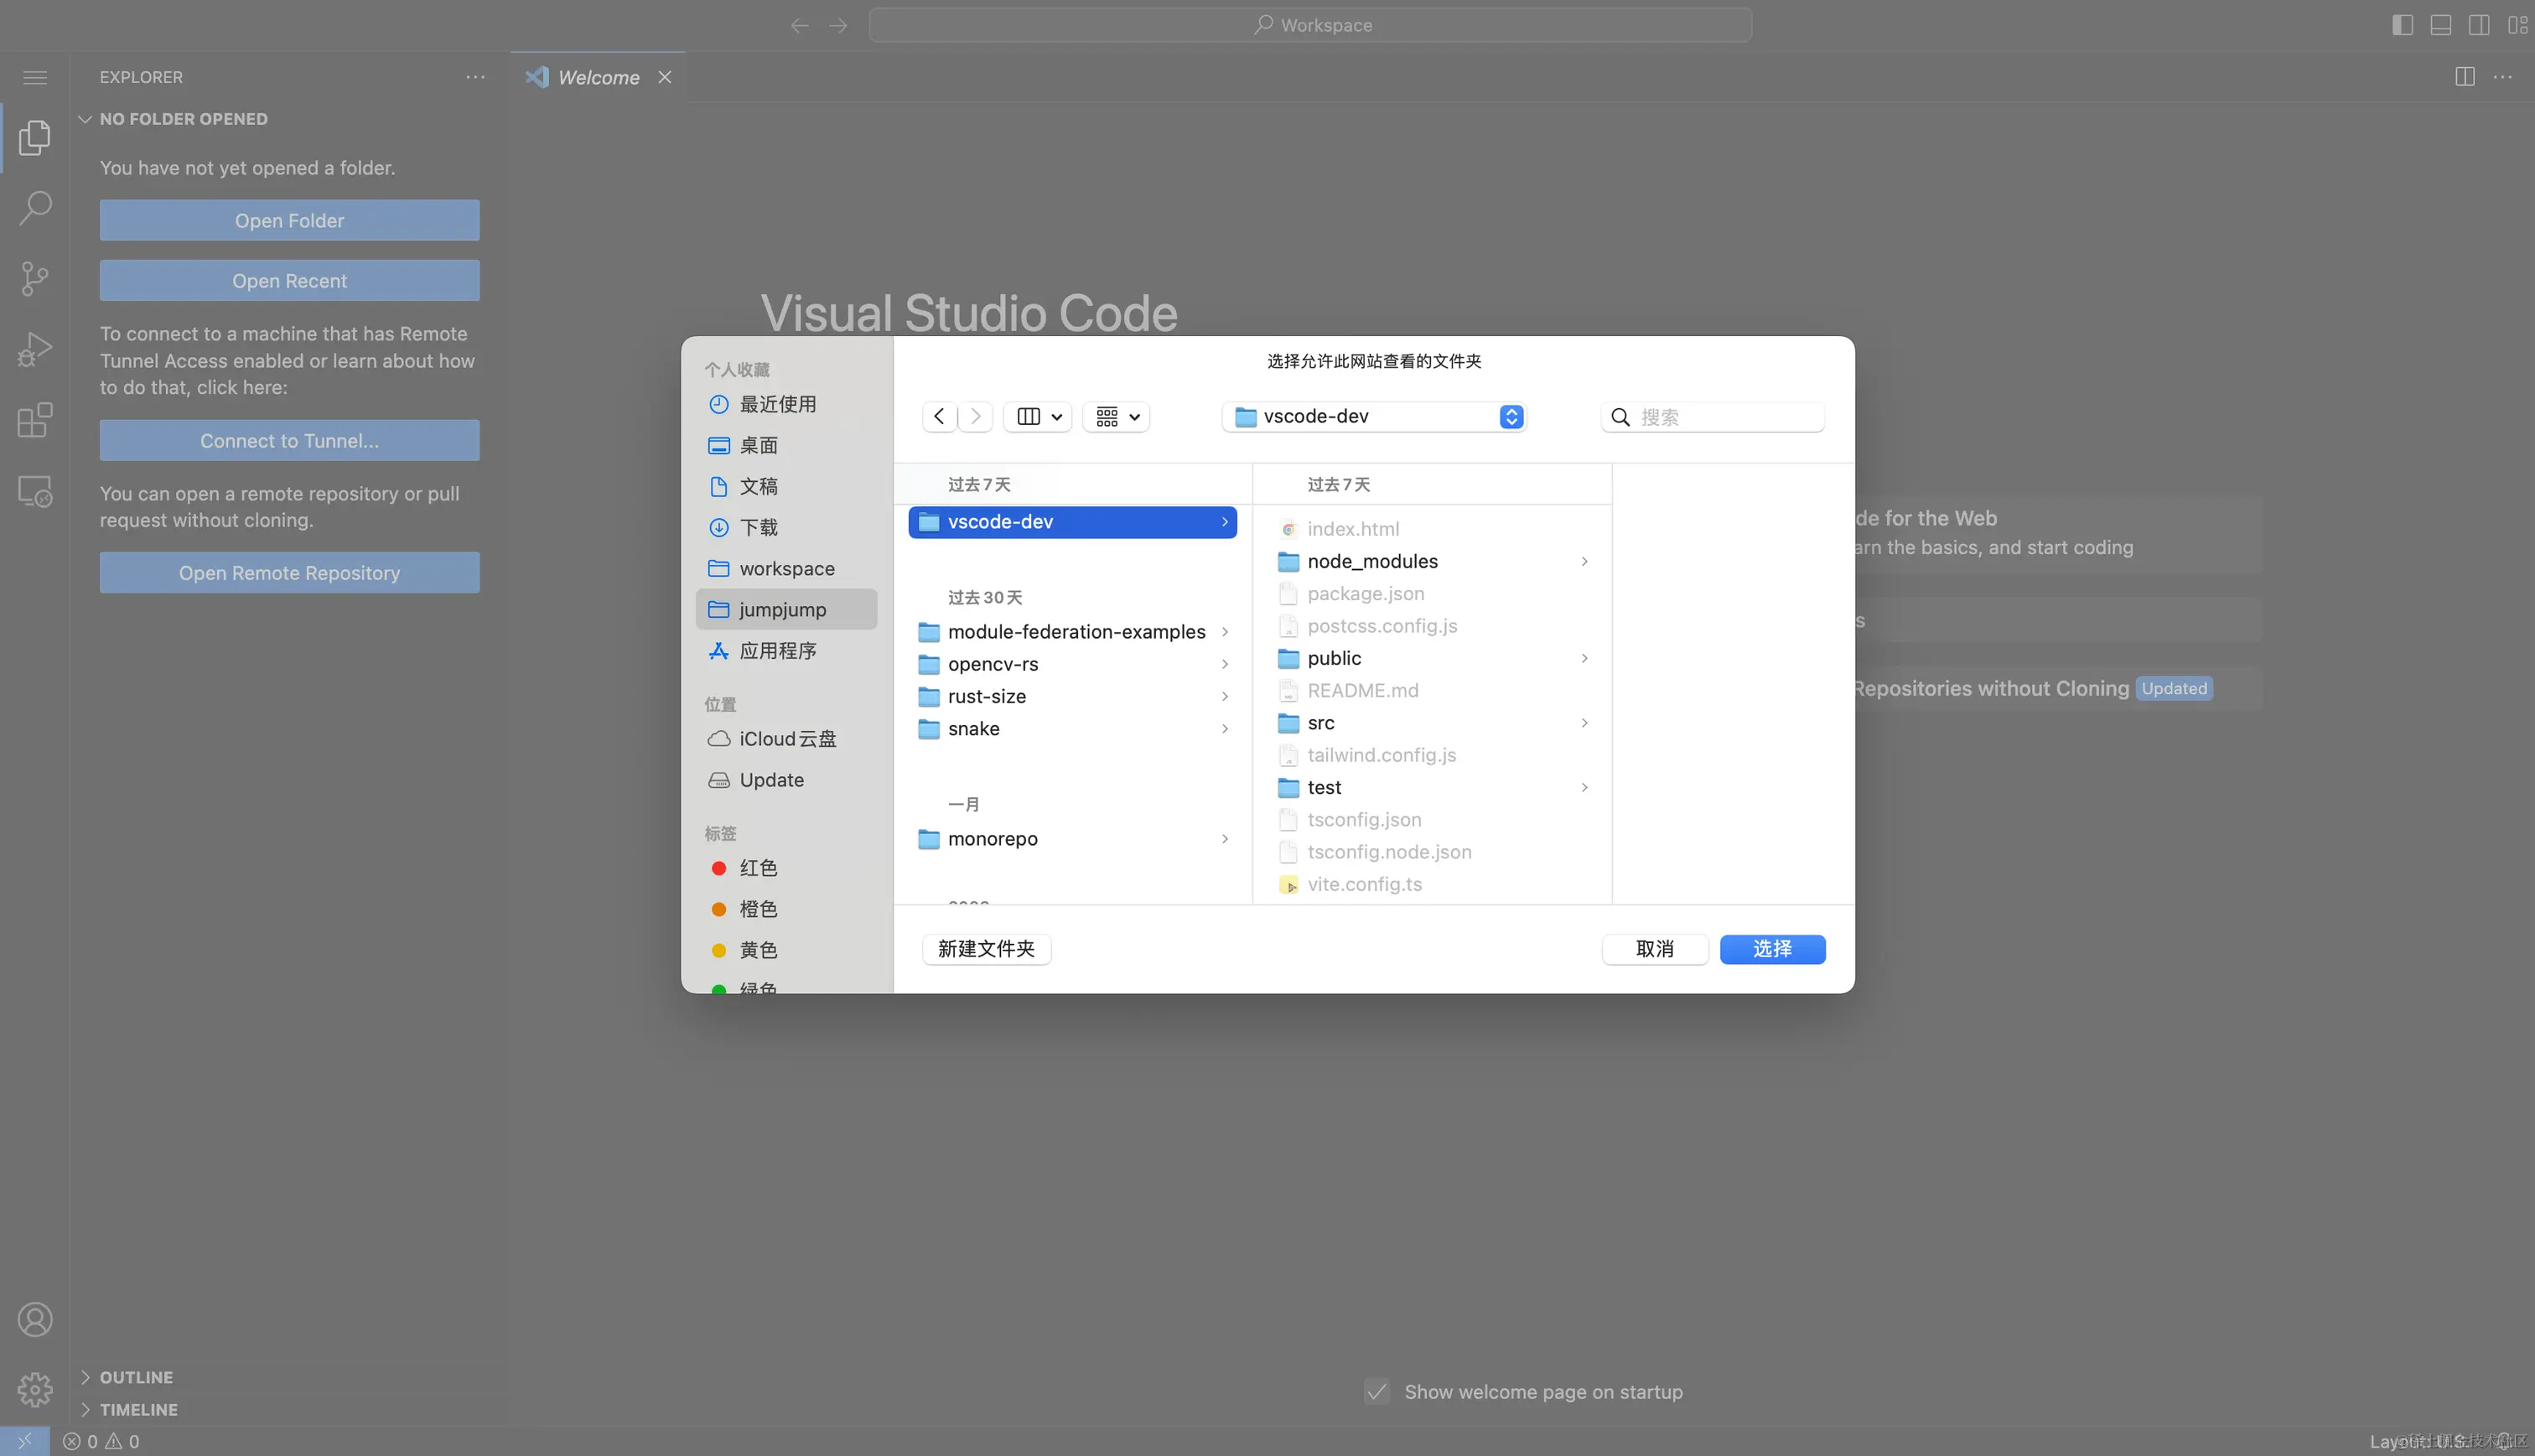2535x1456 pixels.
Task: Open the Search view in activity bar
Action: click(x=35, y=208)
